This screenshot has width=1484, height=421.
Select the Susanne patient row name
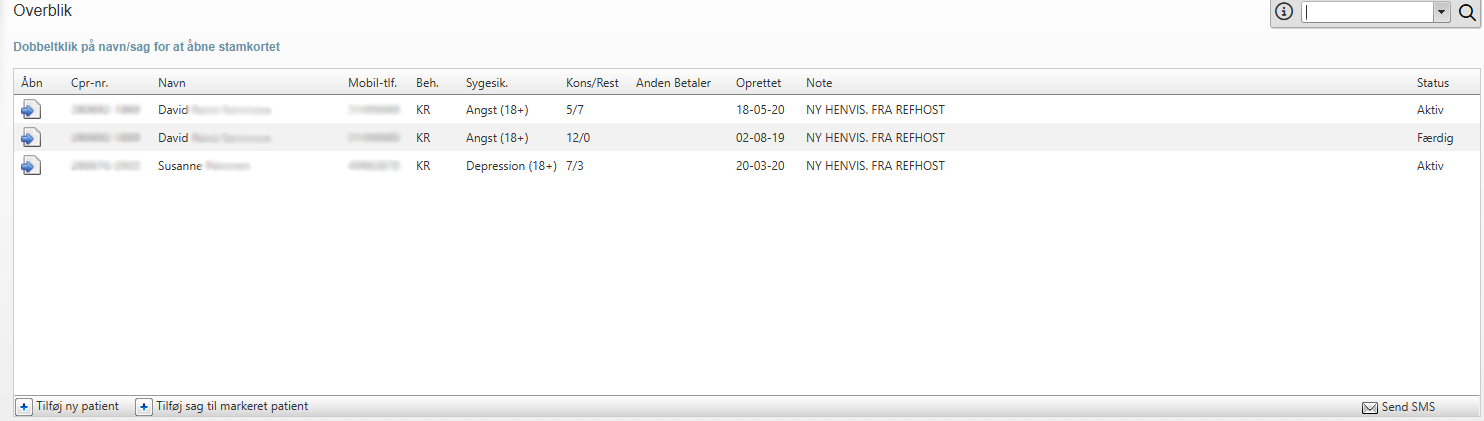[x=180, y=166]
